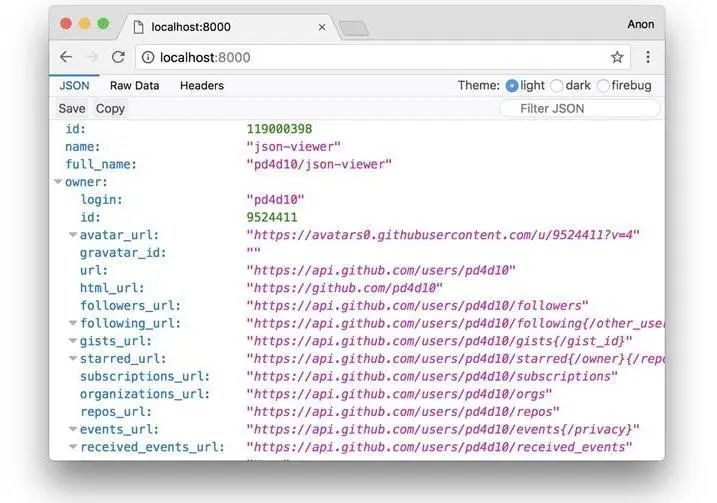The image size is (717, 503).
Task: Switch to the Raw Data tab
Action: 134,86
